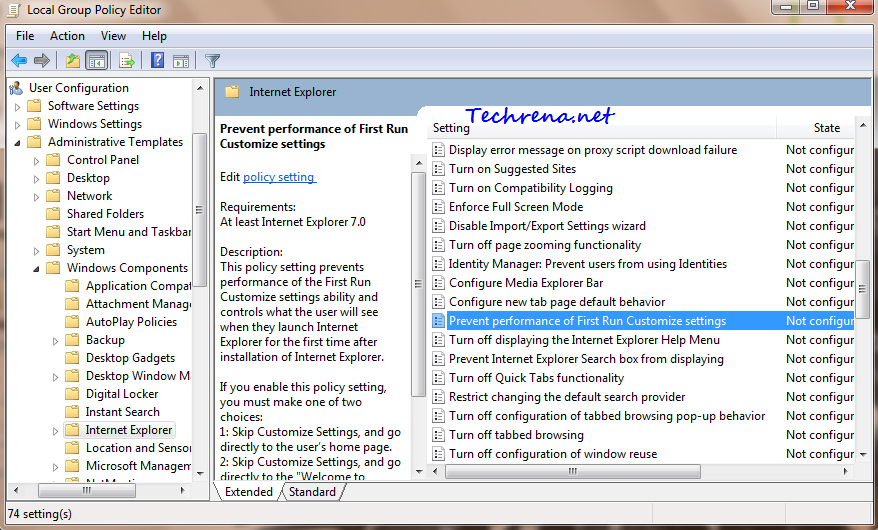Click the settings list horizontal scrollbar thumb
The width and height of the screenshot is (878, 530).
[x=573, y=472]
